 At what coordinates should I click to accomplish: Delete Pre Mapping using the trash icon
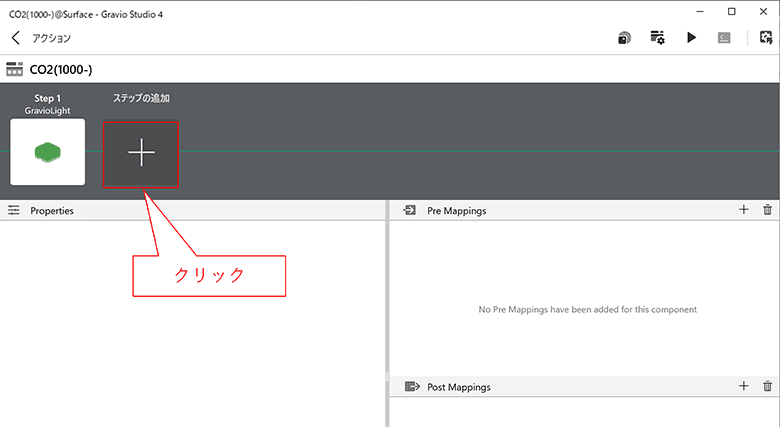click(768, 210)
